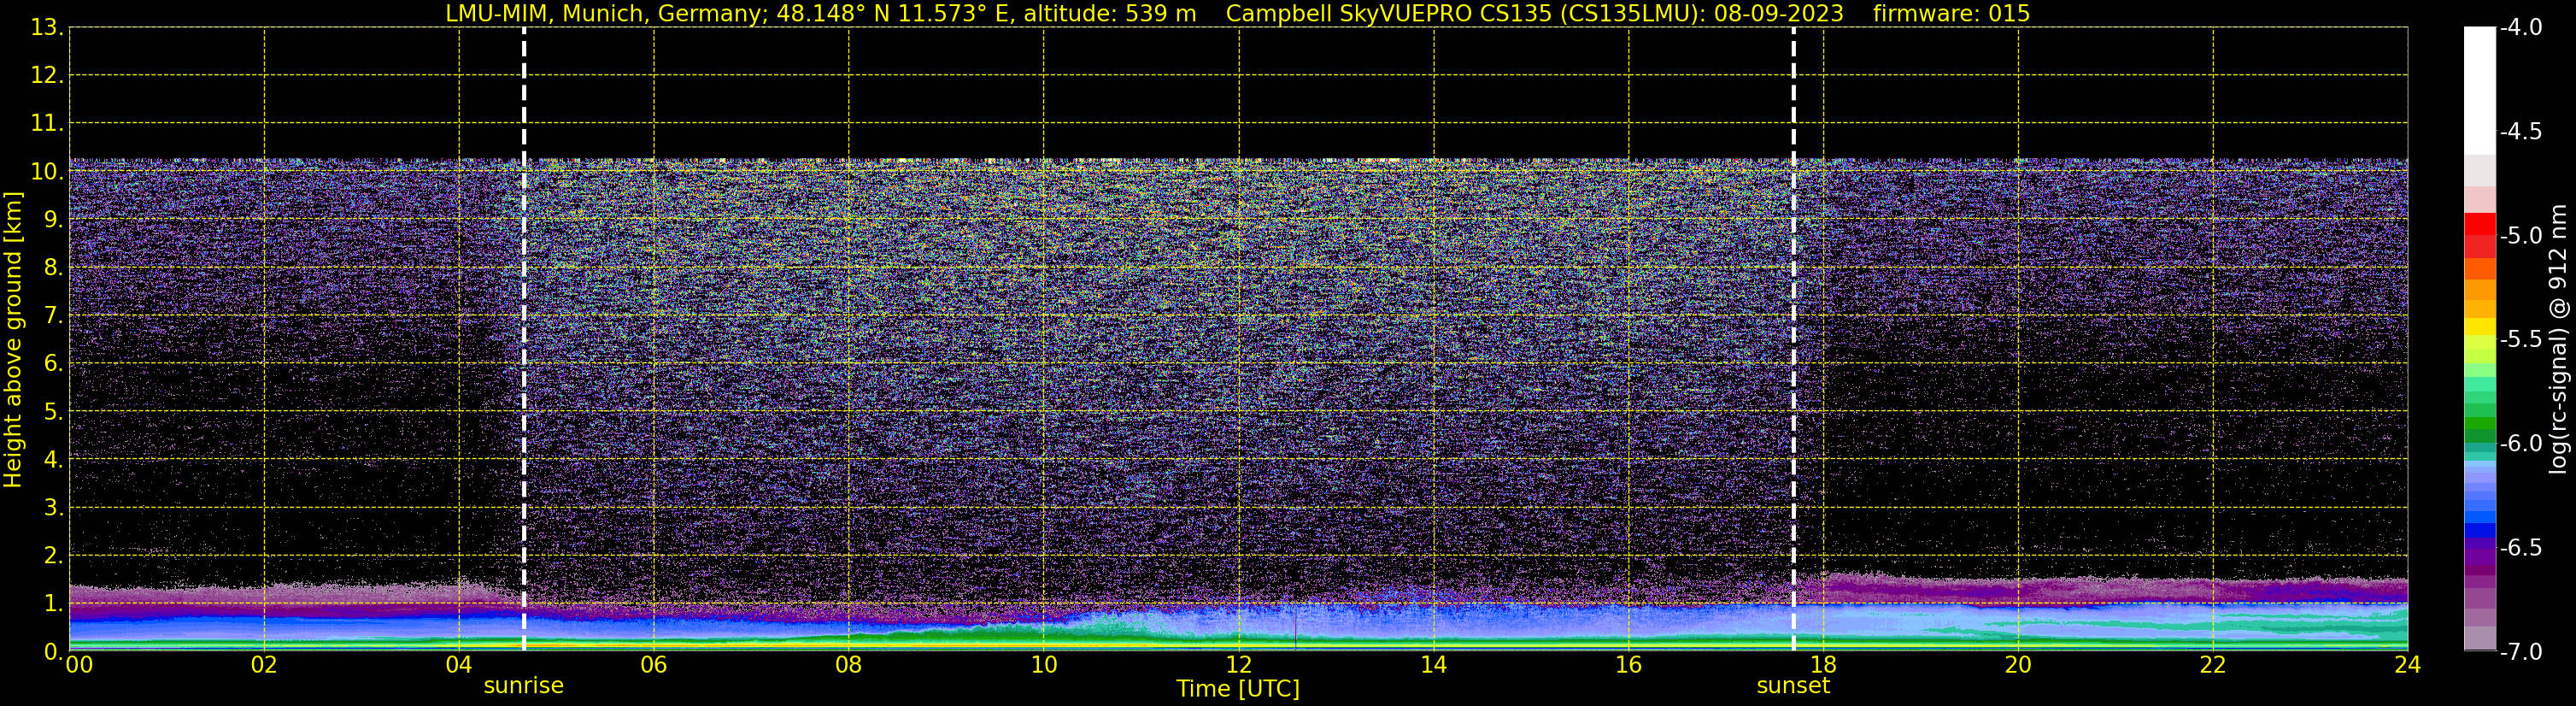
Task: Click the height axis tick label 3
Action: [x=52, y=507]
